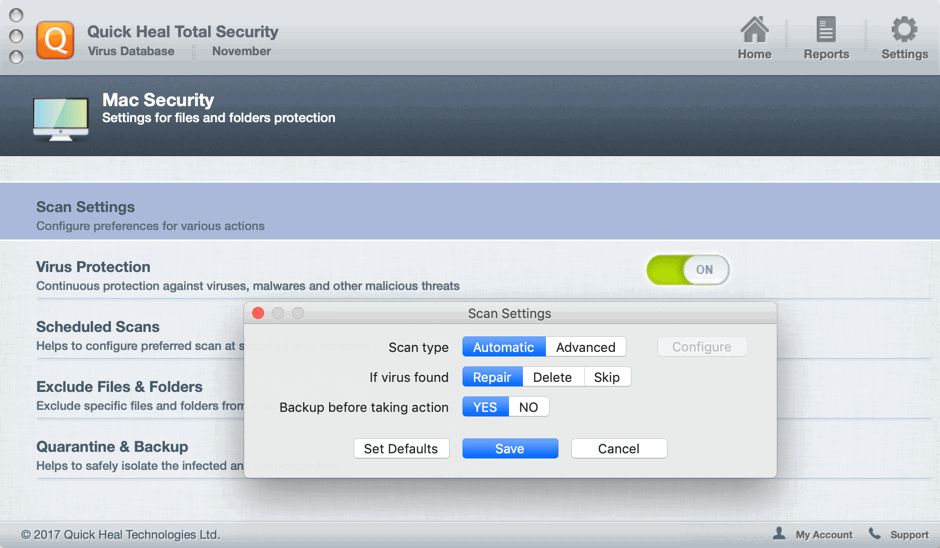
Task: Click the Quick Heal orange logo icon
Action: [56, 40]
